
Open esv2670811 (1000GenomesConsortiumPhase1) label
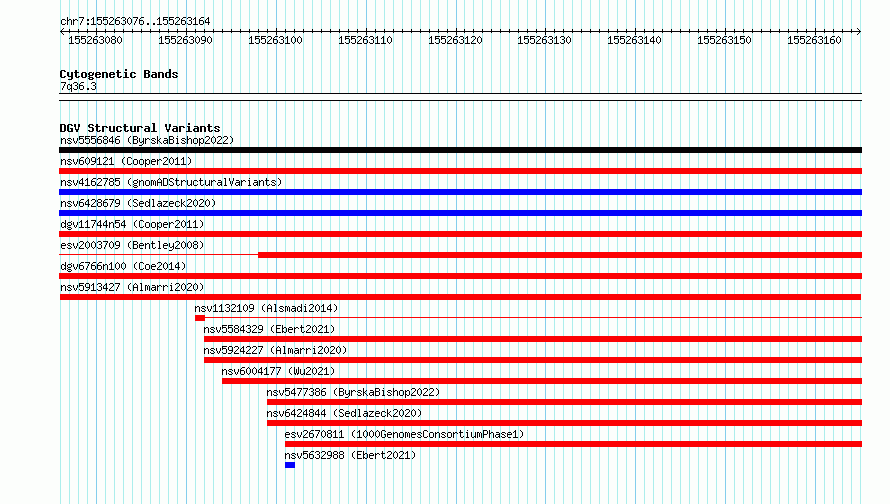point(404,434)
